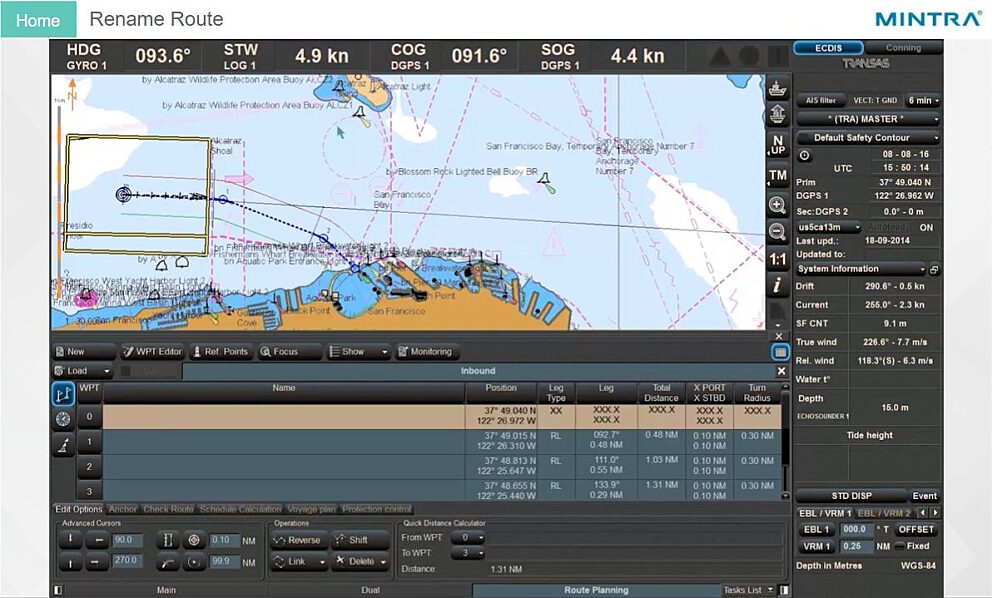Click the Home button
The image size is (992, 598).
pyautogui.click(x=38, y=20)
